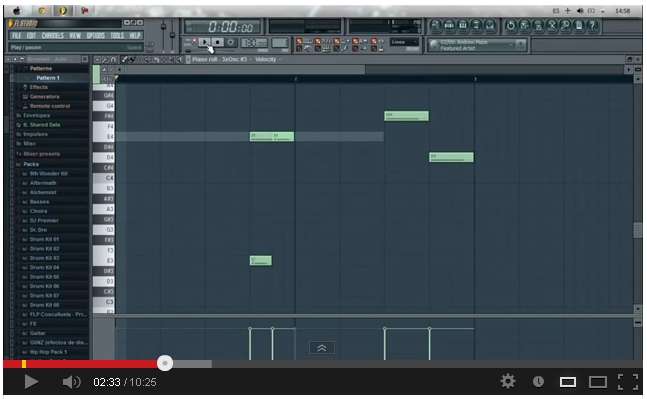Open the Linear snap dropdown
647x399 pixels.
click(404, 42)
